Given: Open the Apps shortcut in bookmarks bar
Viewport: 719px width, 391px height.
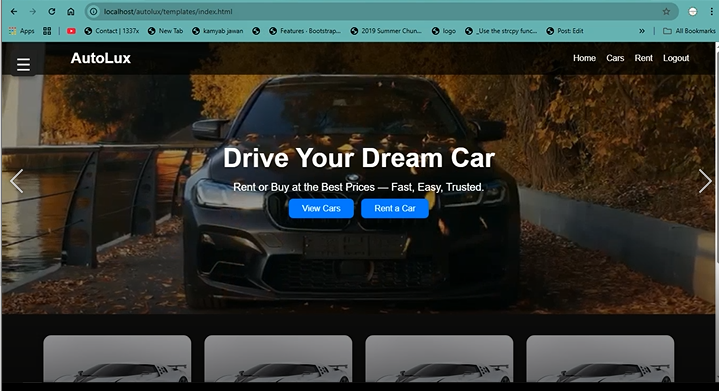Looking at the screenshot, I should click(x=22, y=31).
